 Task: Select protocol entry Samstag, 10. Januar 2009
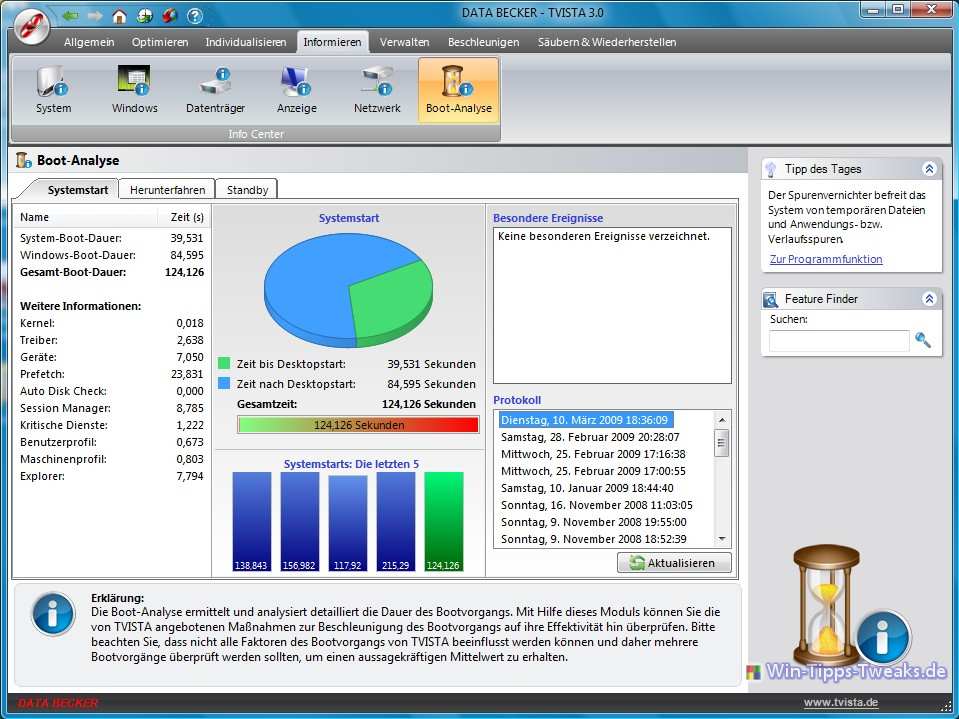(587, 489)
